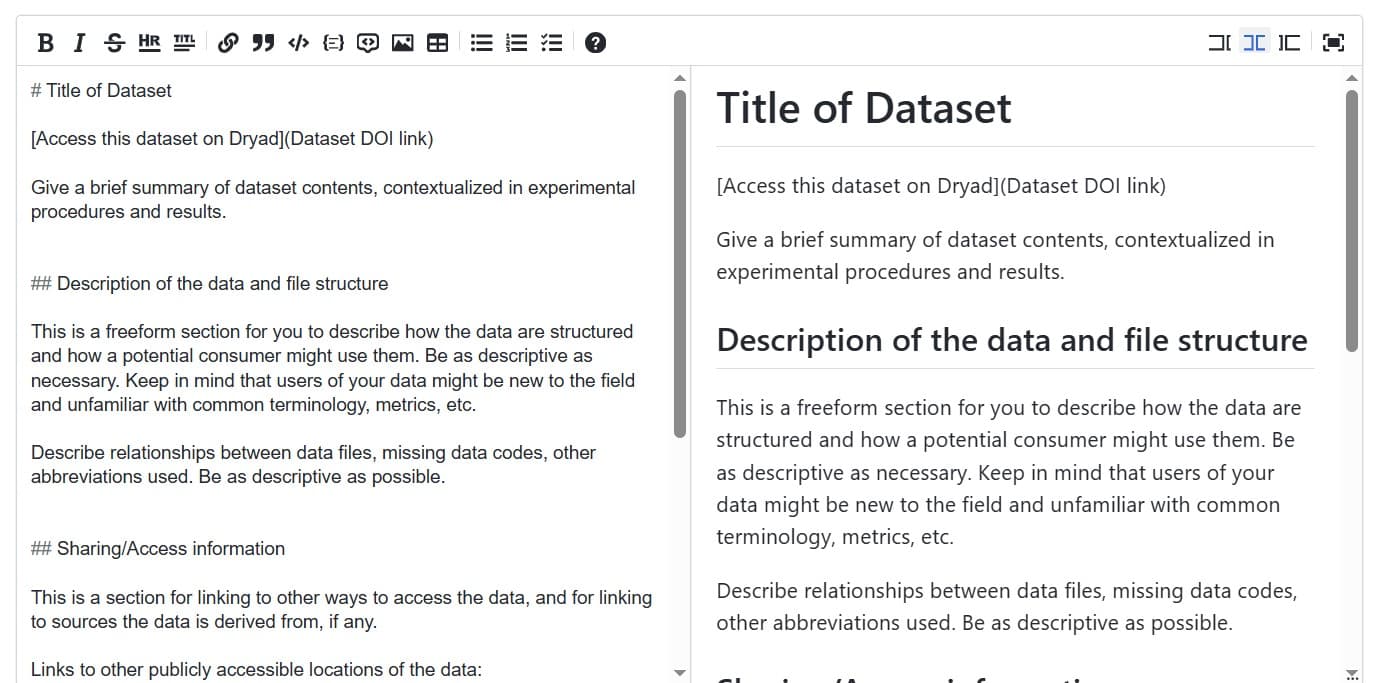The image size is (1393, 683).
Task: Click the '# Title of Dataset' line in editor
Action: (101, 90)
